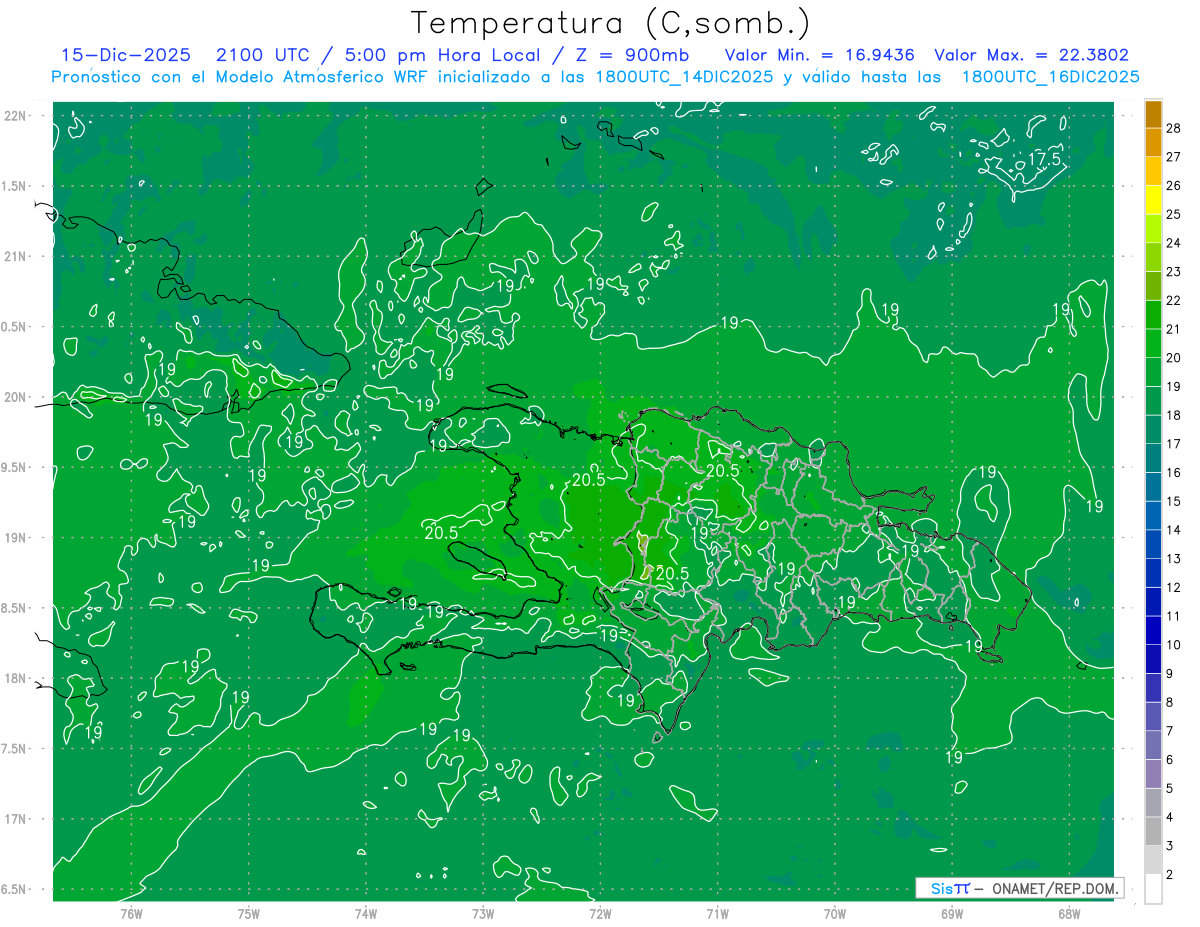Click the '75W' longitude axis label
Screen dimensions: 1200x927
coord(249,913)
